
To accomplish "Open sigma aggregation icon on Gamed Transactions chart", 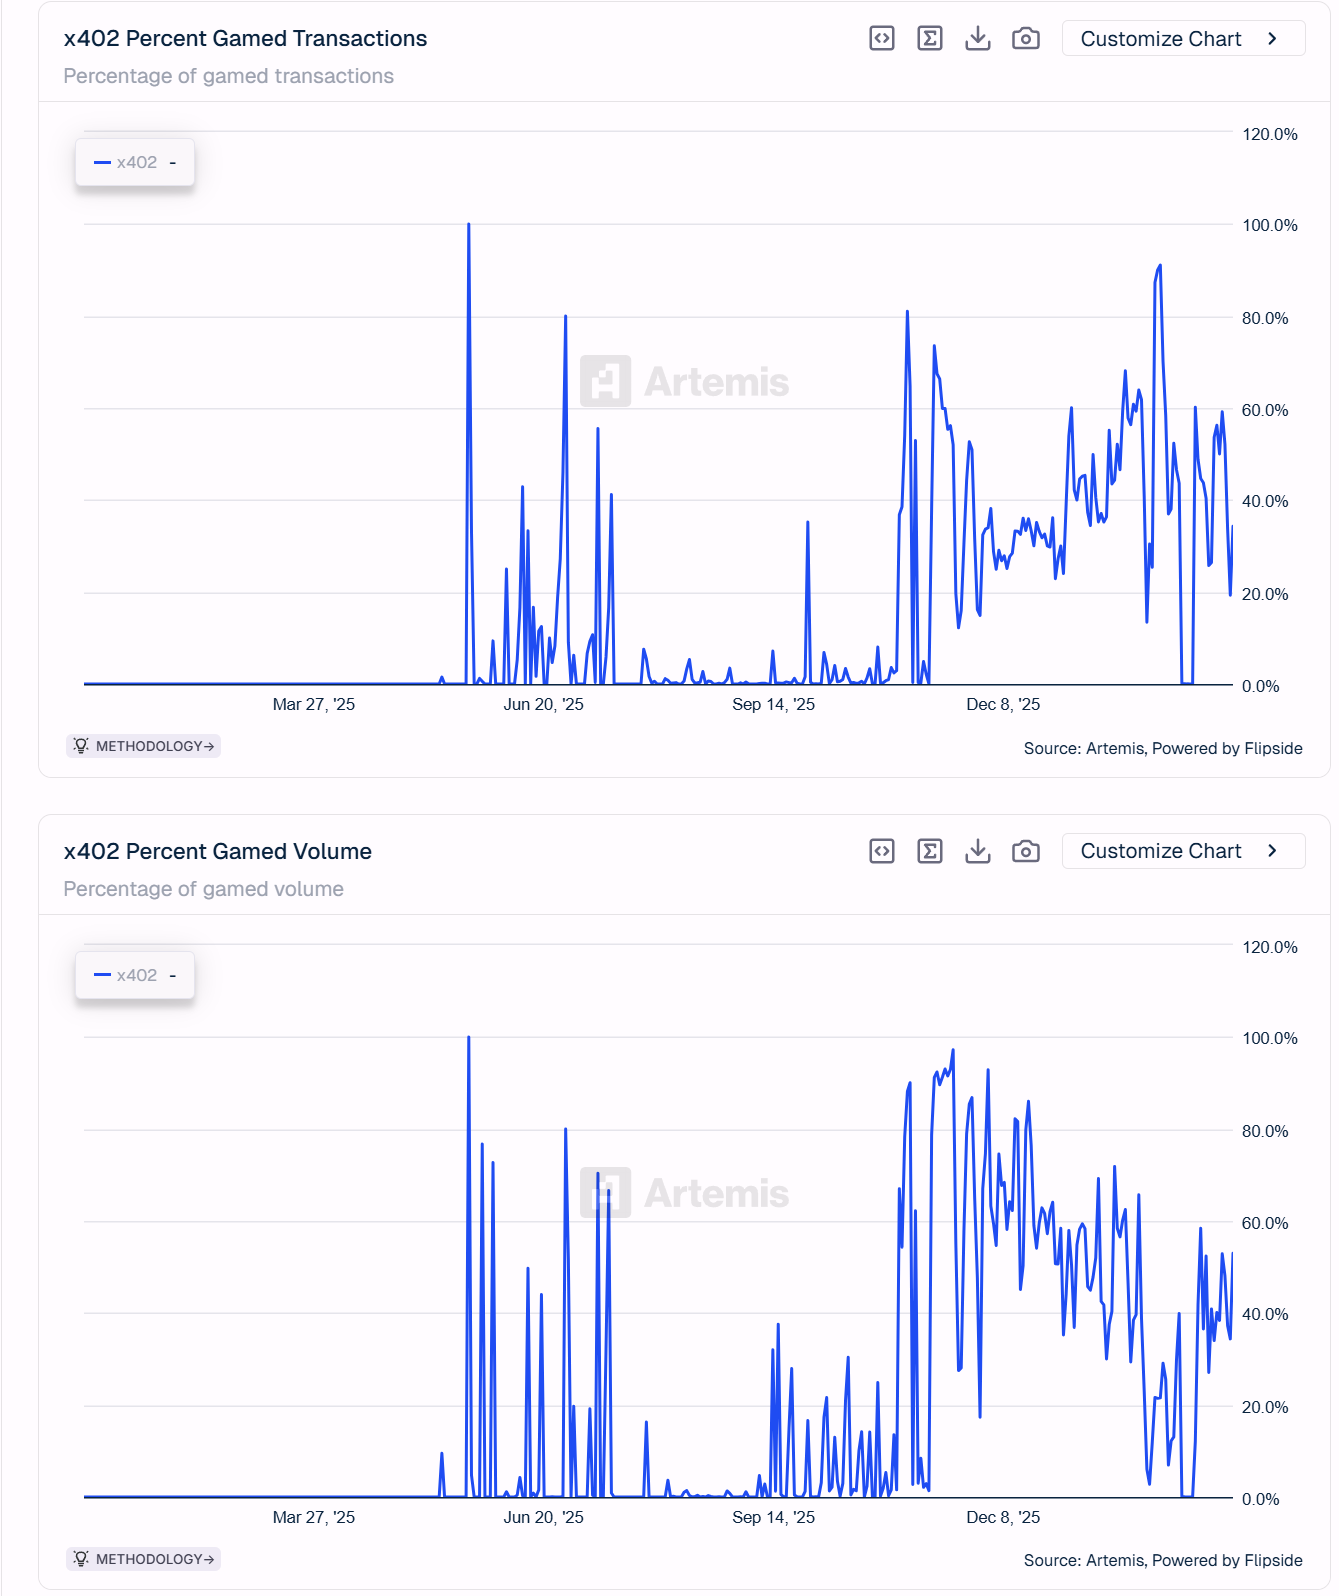I will [x=929, y=39].
